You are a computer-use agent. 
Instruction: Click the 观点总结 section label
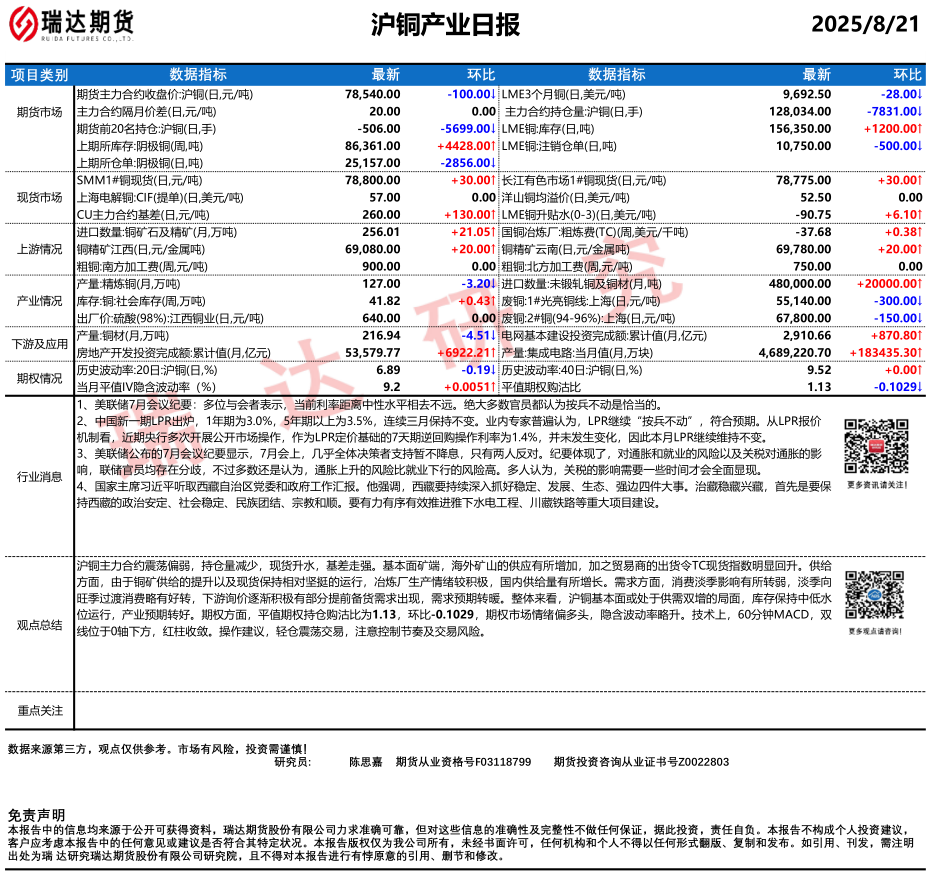(40, 625)
